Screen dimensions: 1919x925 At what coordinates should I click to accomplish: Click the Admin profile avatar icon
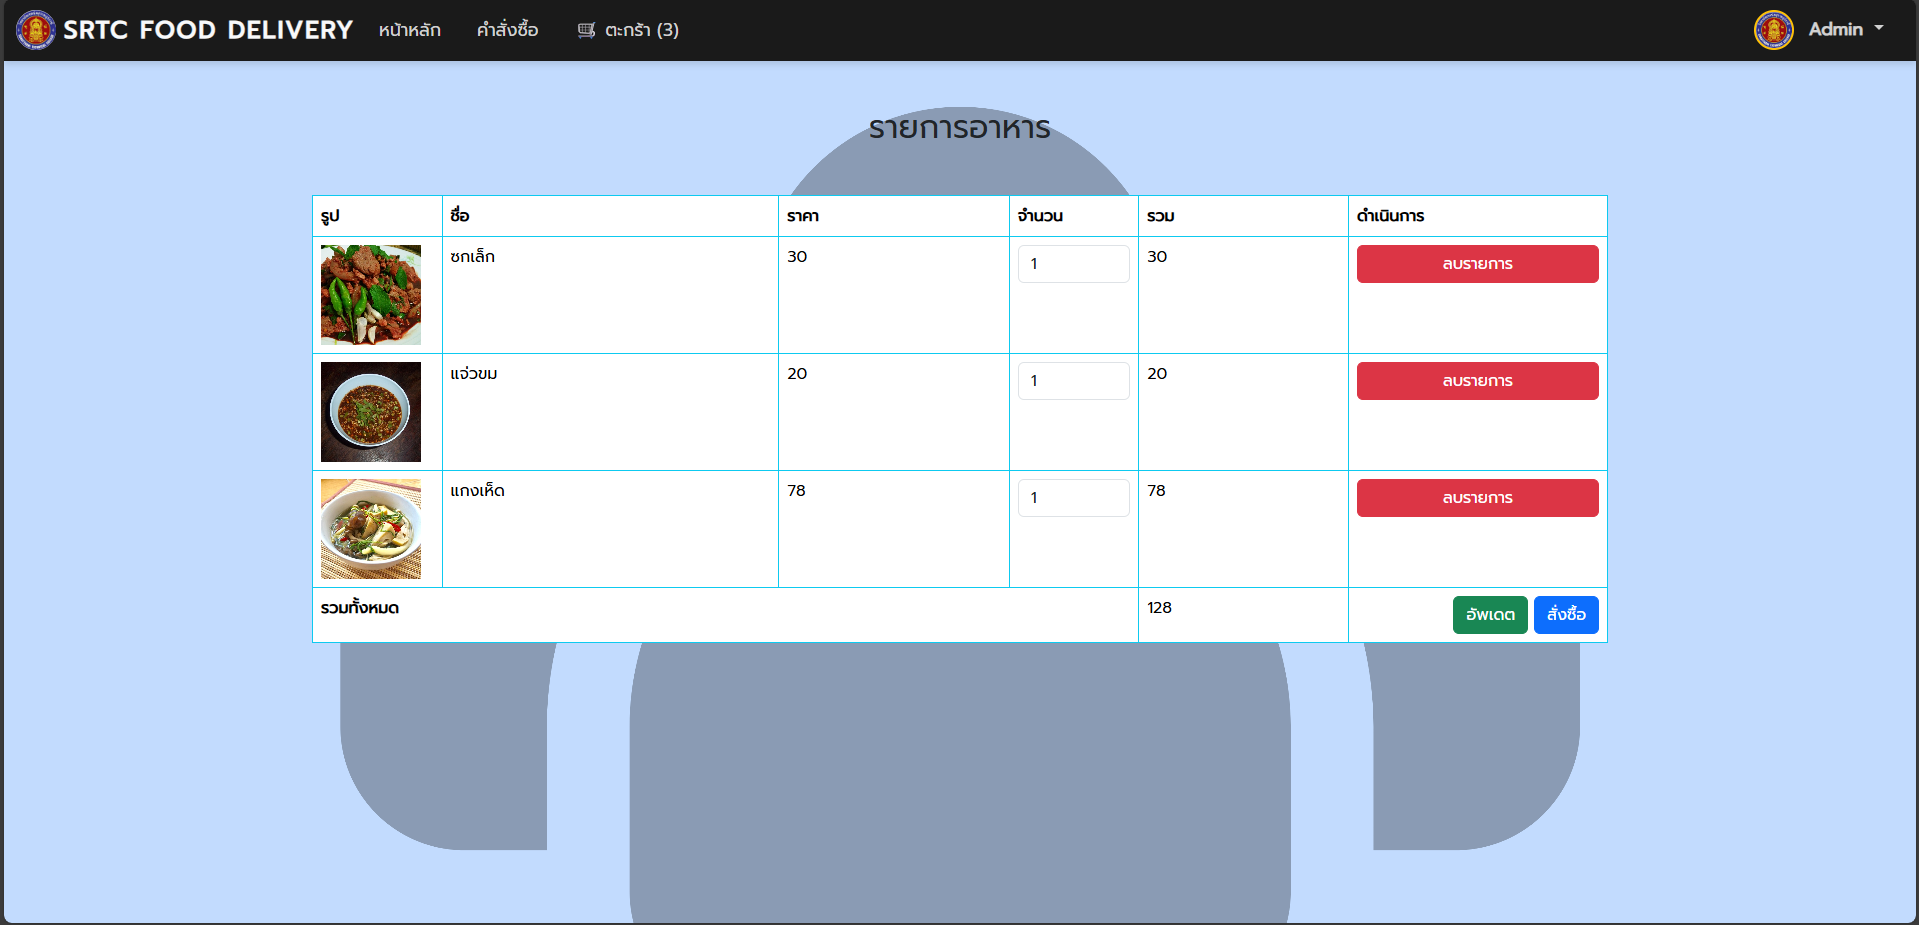[1773, 30]
